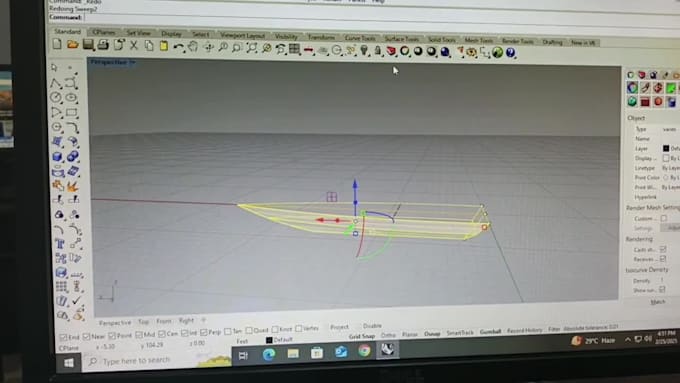Click the padlock Lock objects icon

tap(378, 51)
